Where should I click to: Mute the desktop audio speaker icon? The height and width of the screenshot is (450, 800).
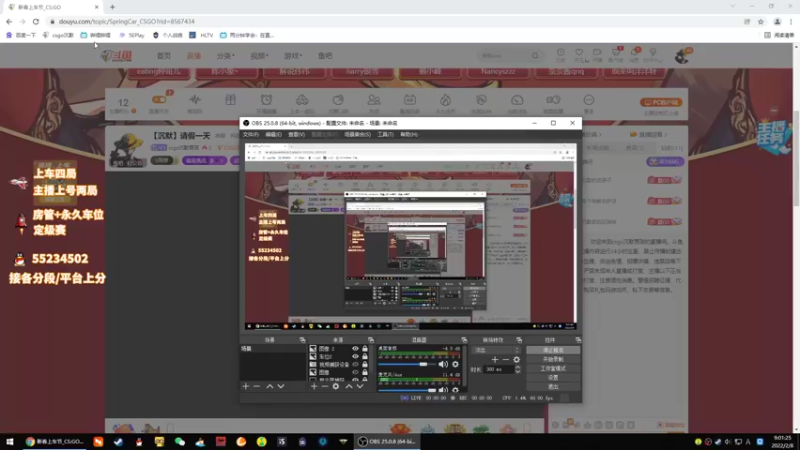[x=443, y=364]
